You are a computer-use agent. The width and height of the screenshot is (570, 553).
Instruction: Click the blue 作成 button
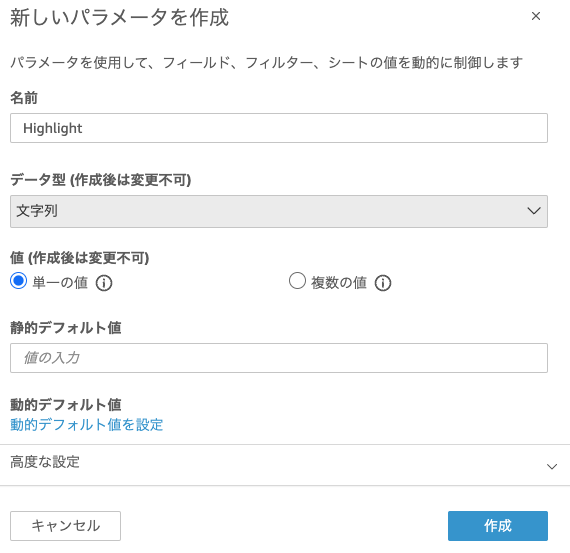click(x=498, y=526)
